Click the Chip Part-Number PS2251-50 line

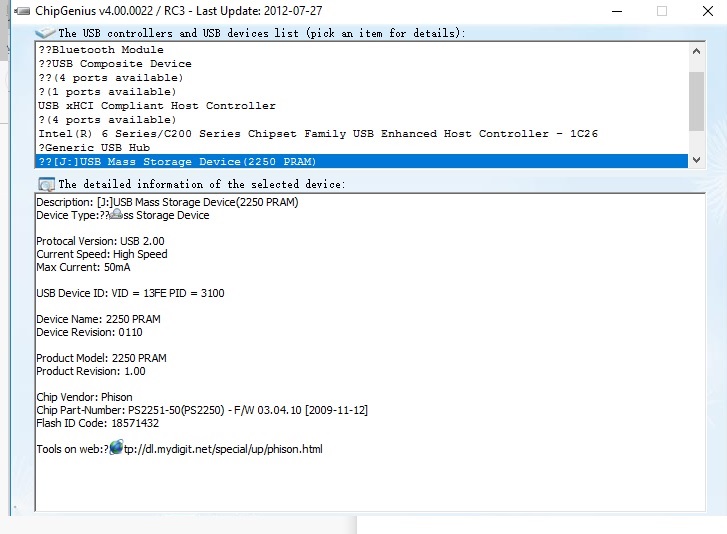click(202, 410)
